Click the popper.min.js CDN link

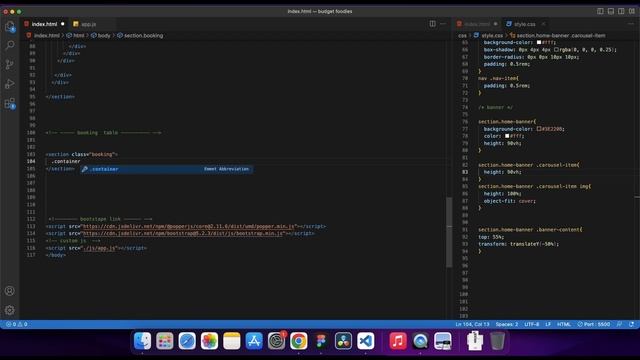pyautogui.click(x=189, y=226)
